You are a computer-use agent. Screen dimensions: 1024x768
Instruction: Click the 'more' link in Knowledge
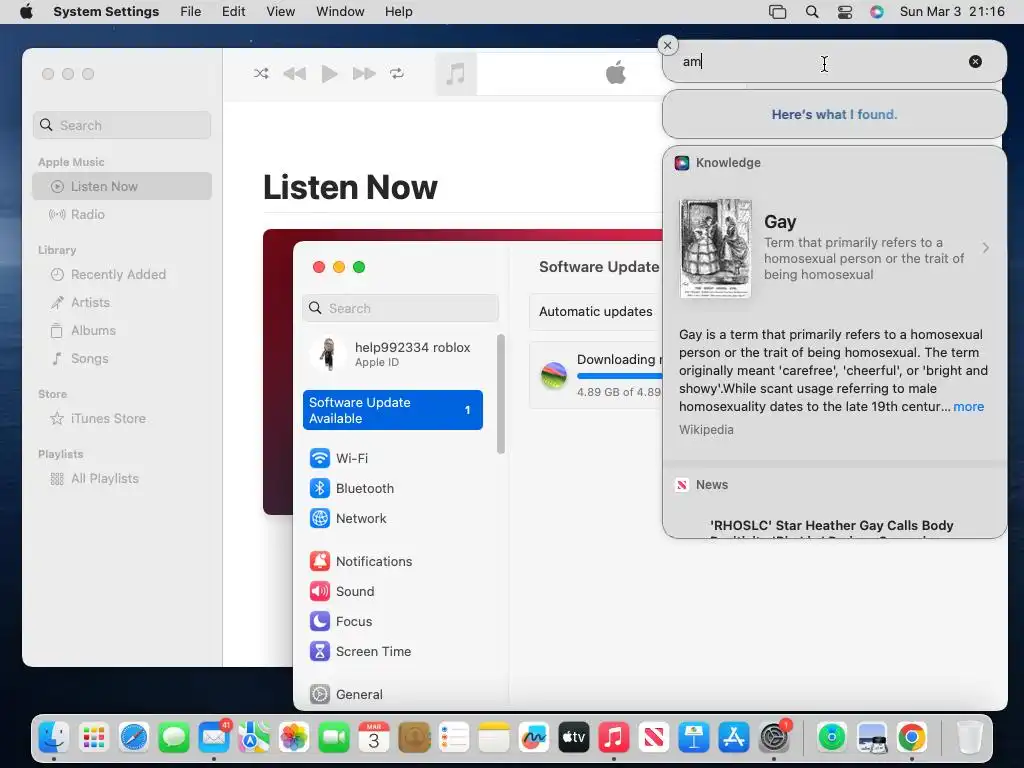(968, 407)
